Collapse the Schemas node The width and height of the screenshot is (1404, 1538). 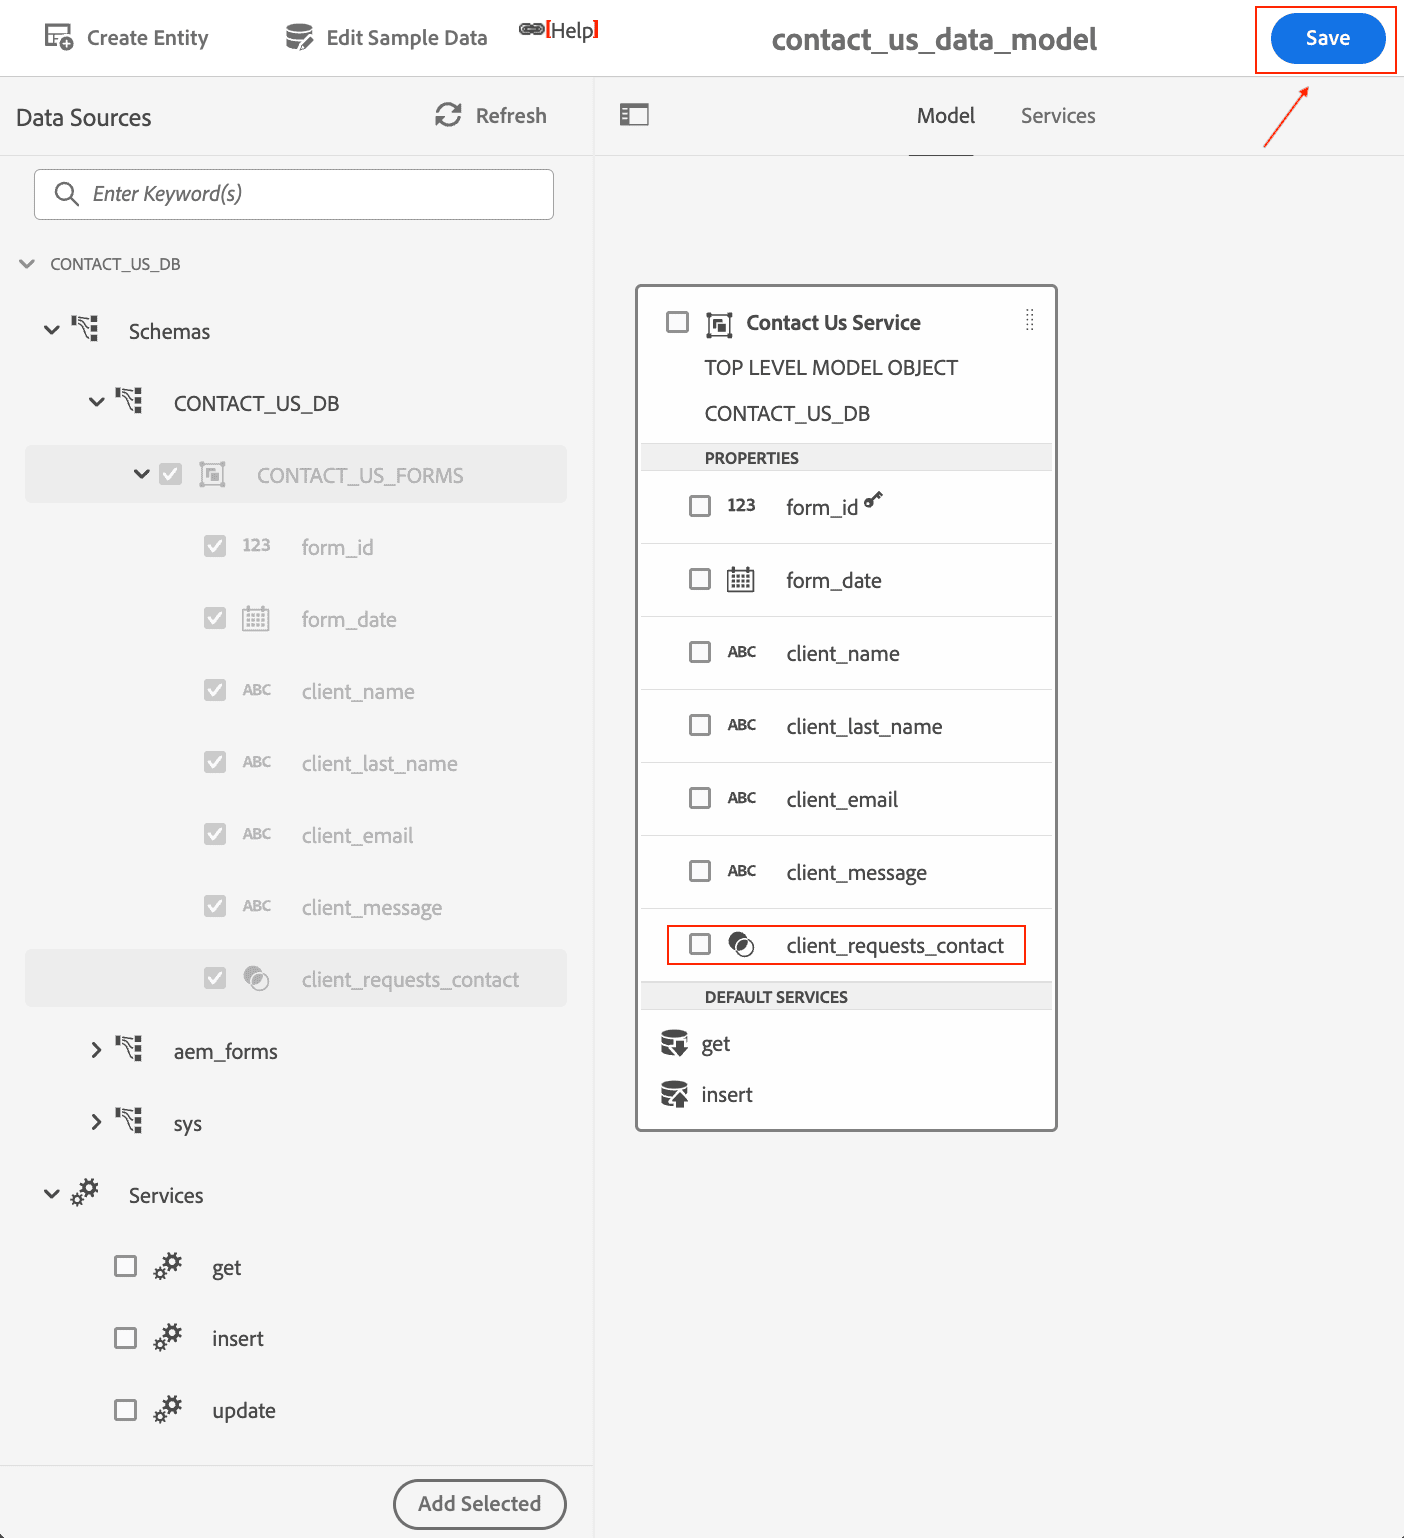click(x=52, y=330)
